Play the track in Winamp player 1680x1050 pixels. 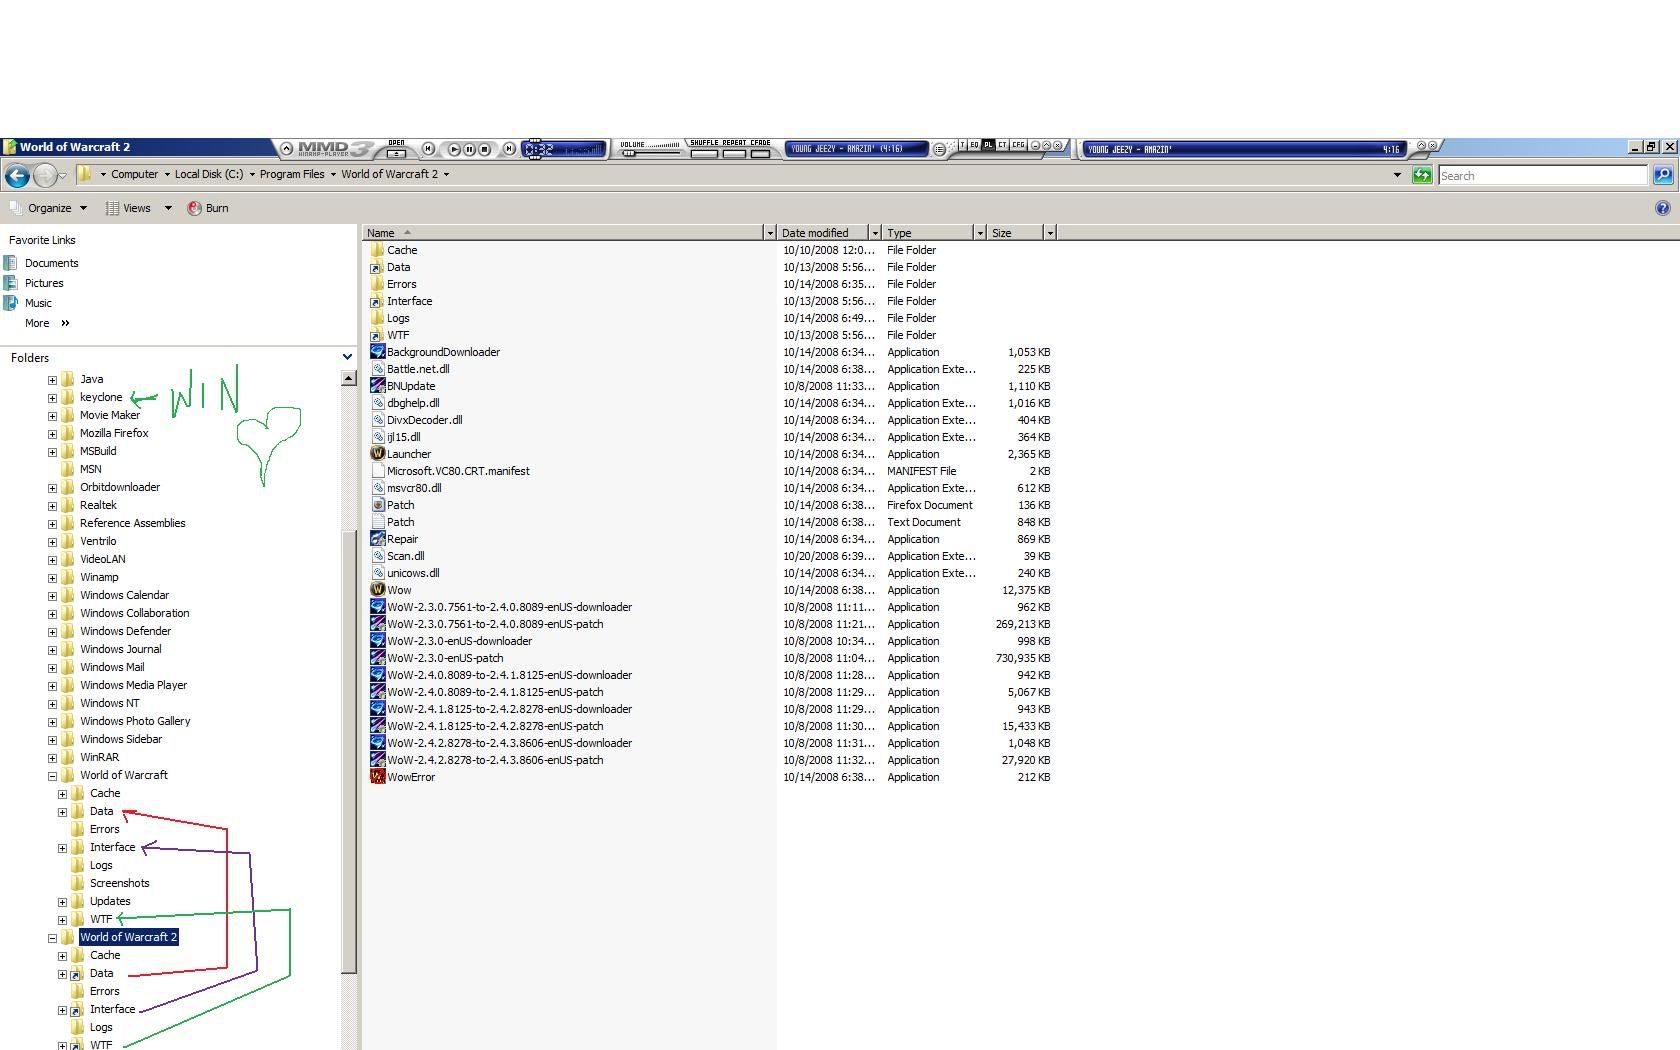454,149
